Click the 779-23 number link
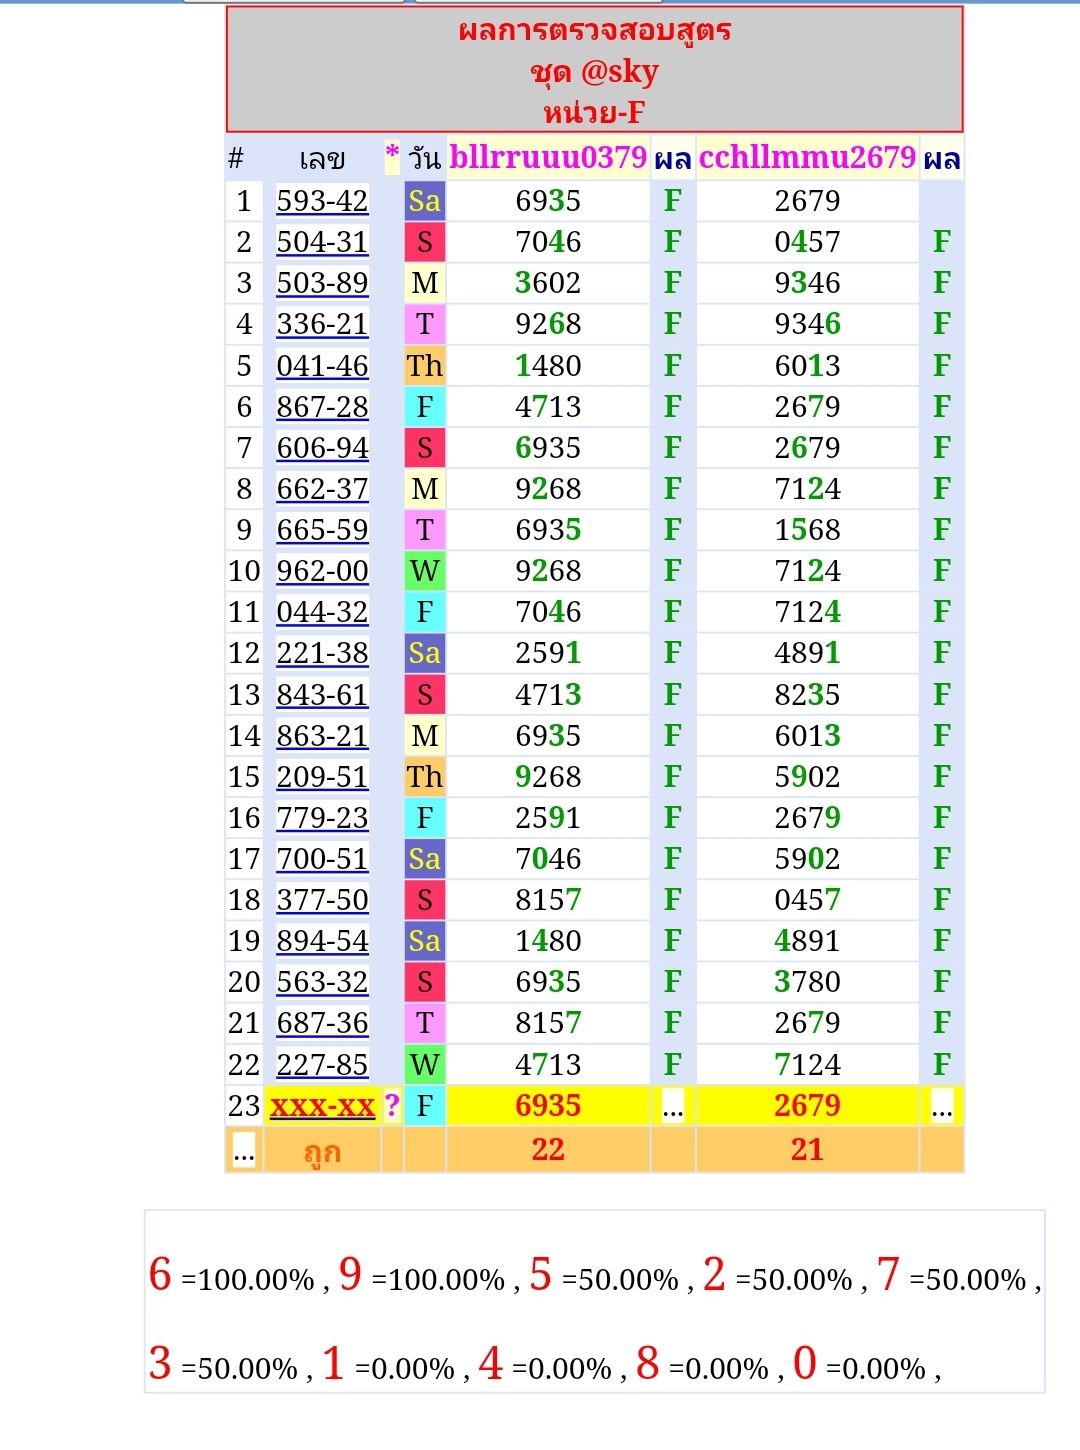Screen dimensions: 1080x1450 (x=322, y=818)
